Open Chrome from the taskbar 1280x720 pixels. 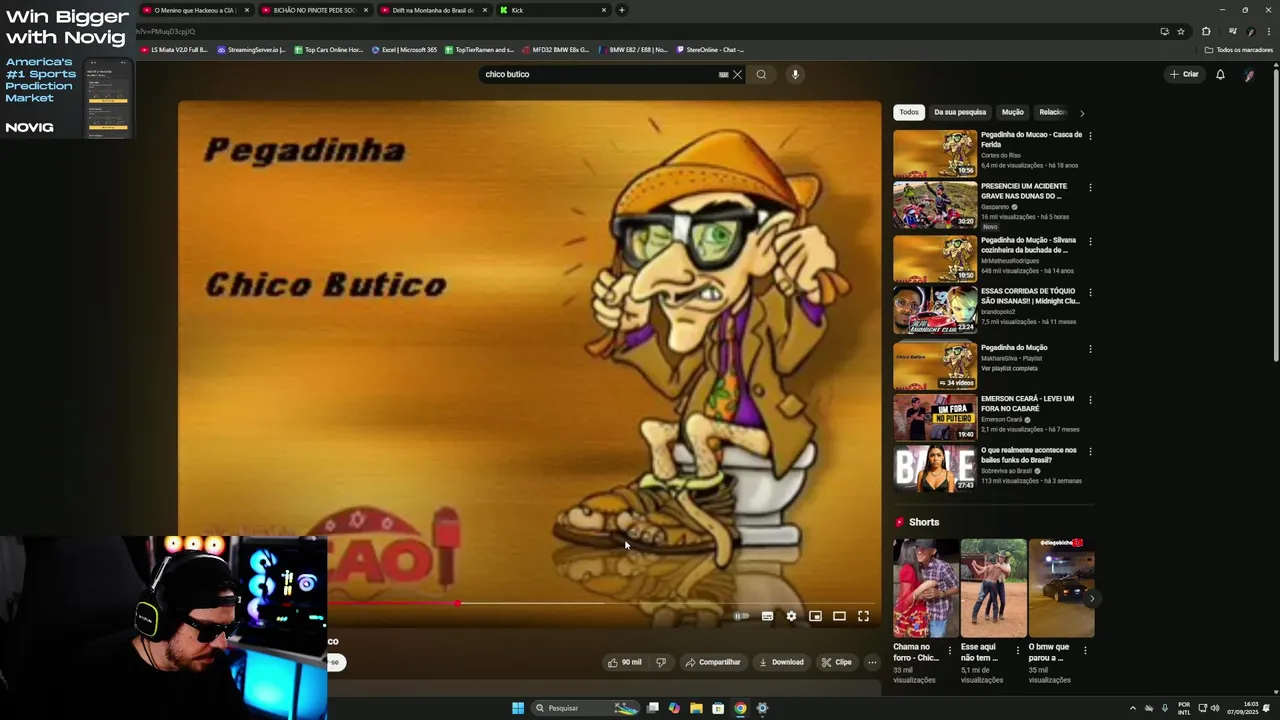(x=740, y=708)
